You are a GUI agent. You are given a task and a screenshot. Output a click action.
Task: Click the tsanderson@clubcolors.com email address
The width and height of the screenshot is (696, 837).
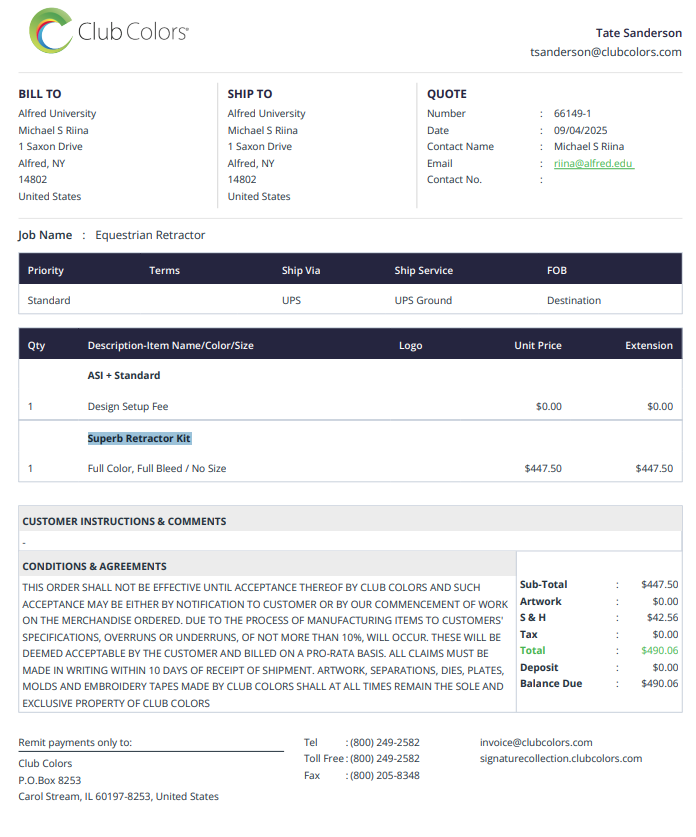[x=605, y=52]
